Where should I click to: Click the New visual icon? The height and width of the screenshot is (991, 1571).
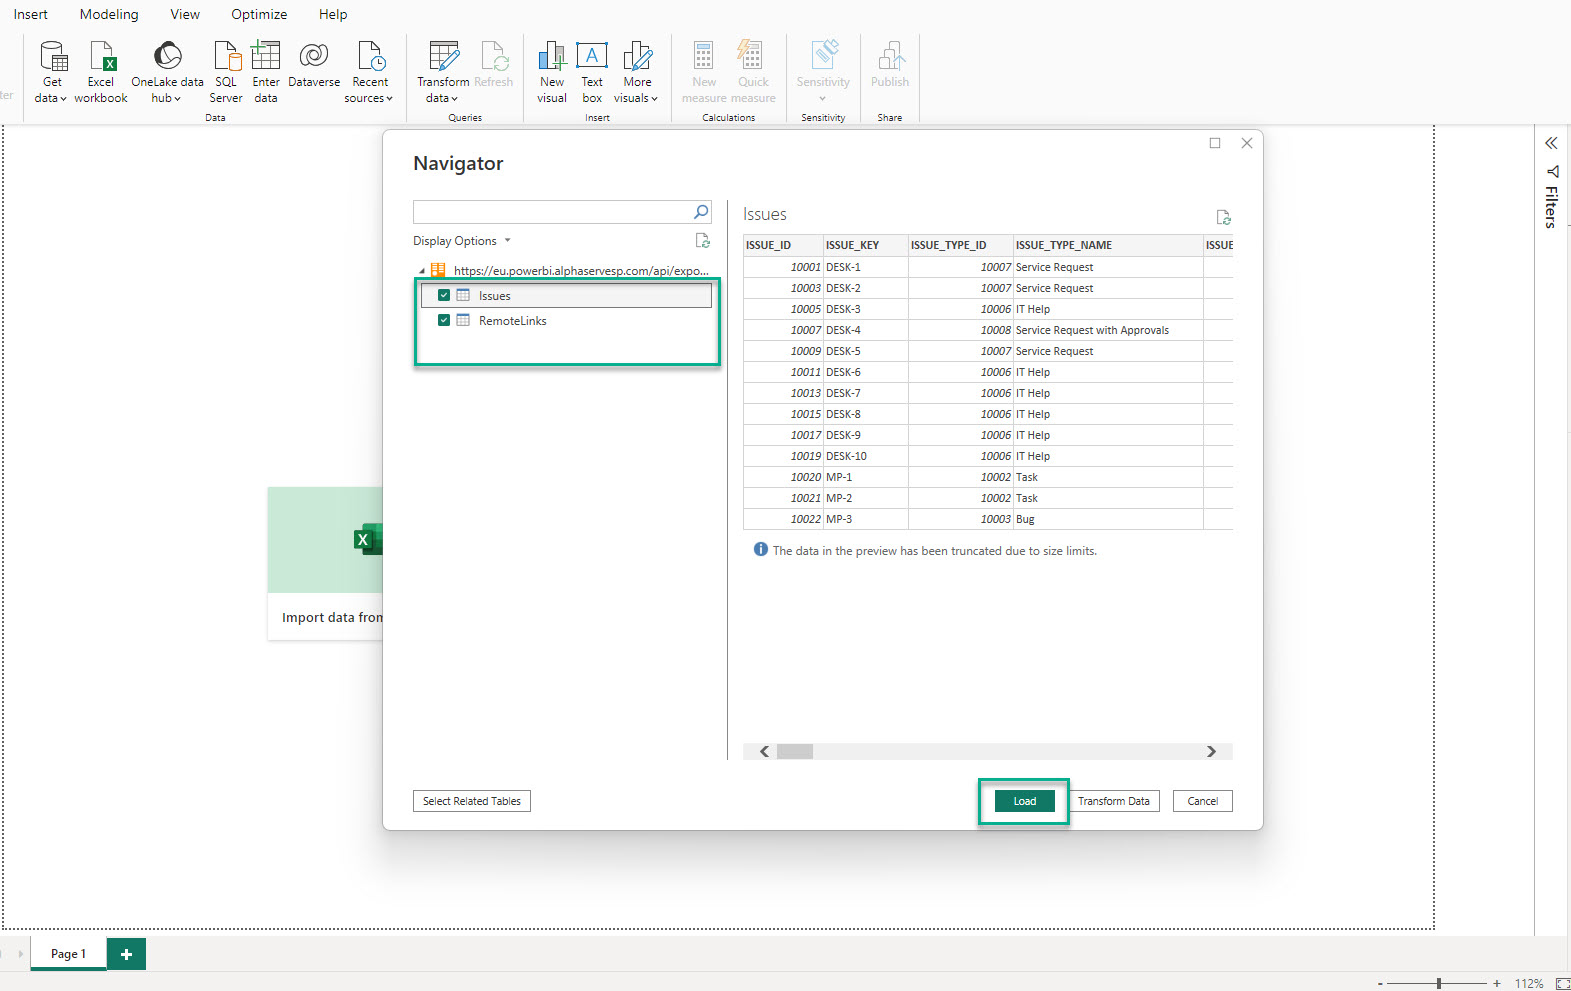tap(552, 57)
